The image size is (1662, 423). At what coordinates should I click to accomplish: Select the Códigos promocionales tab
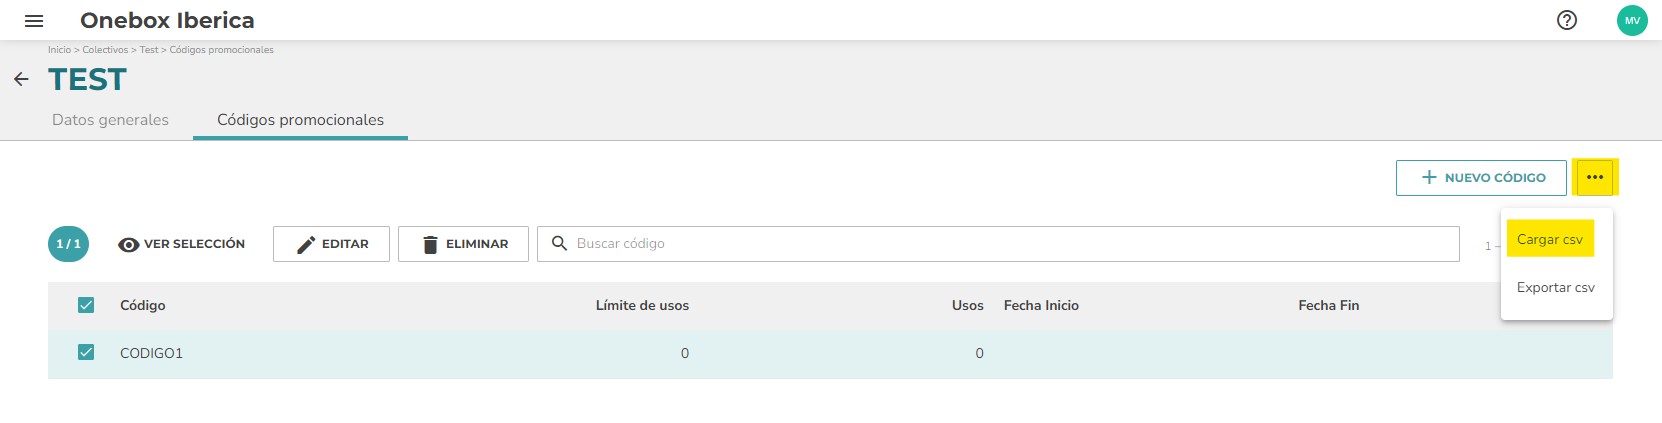click(300, 120)
